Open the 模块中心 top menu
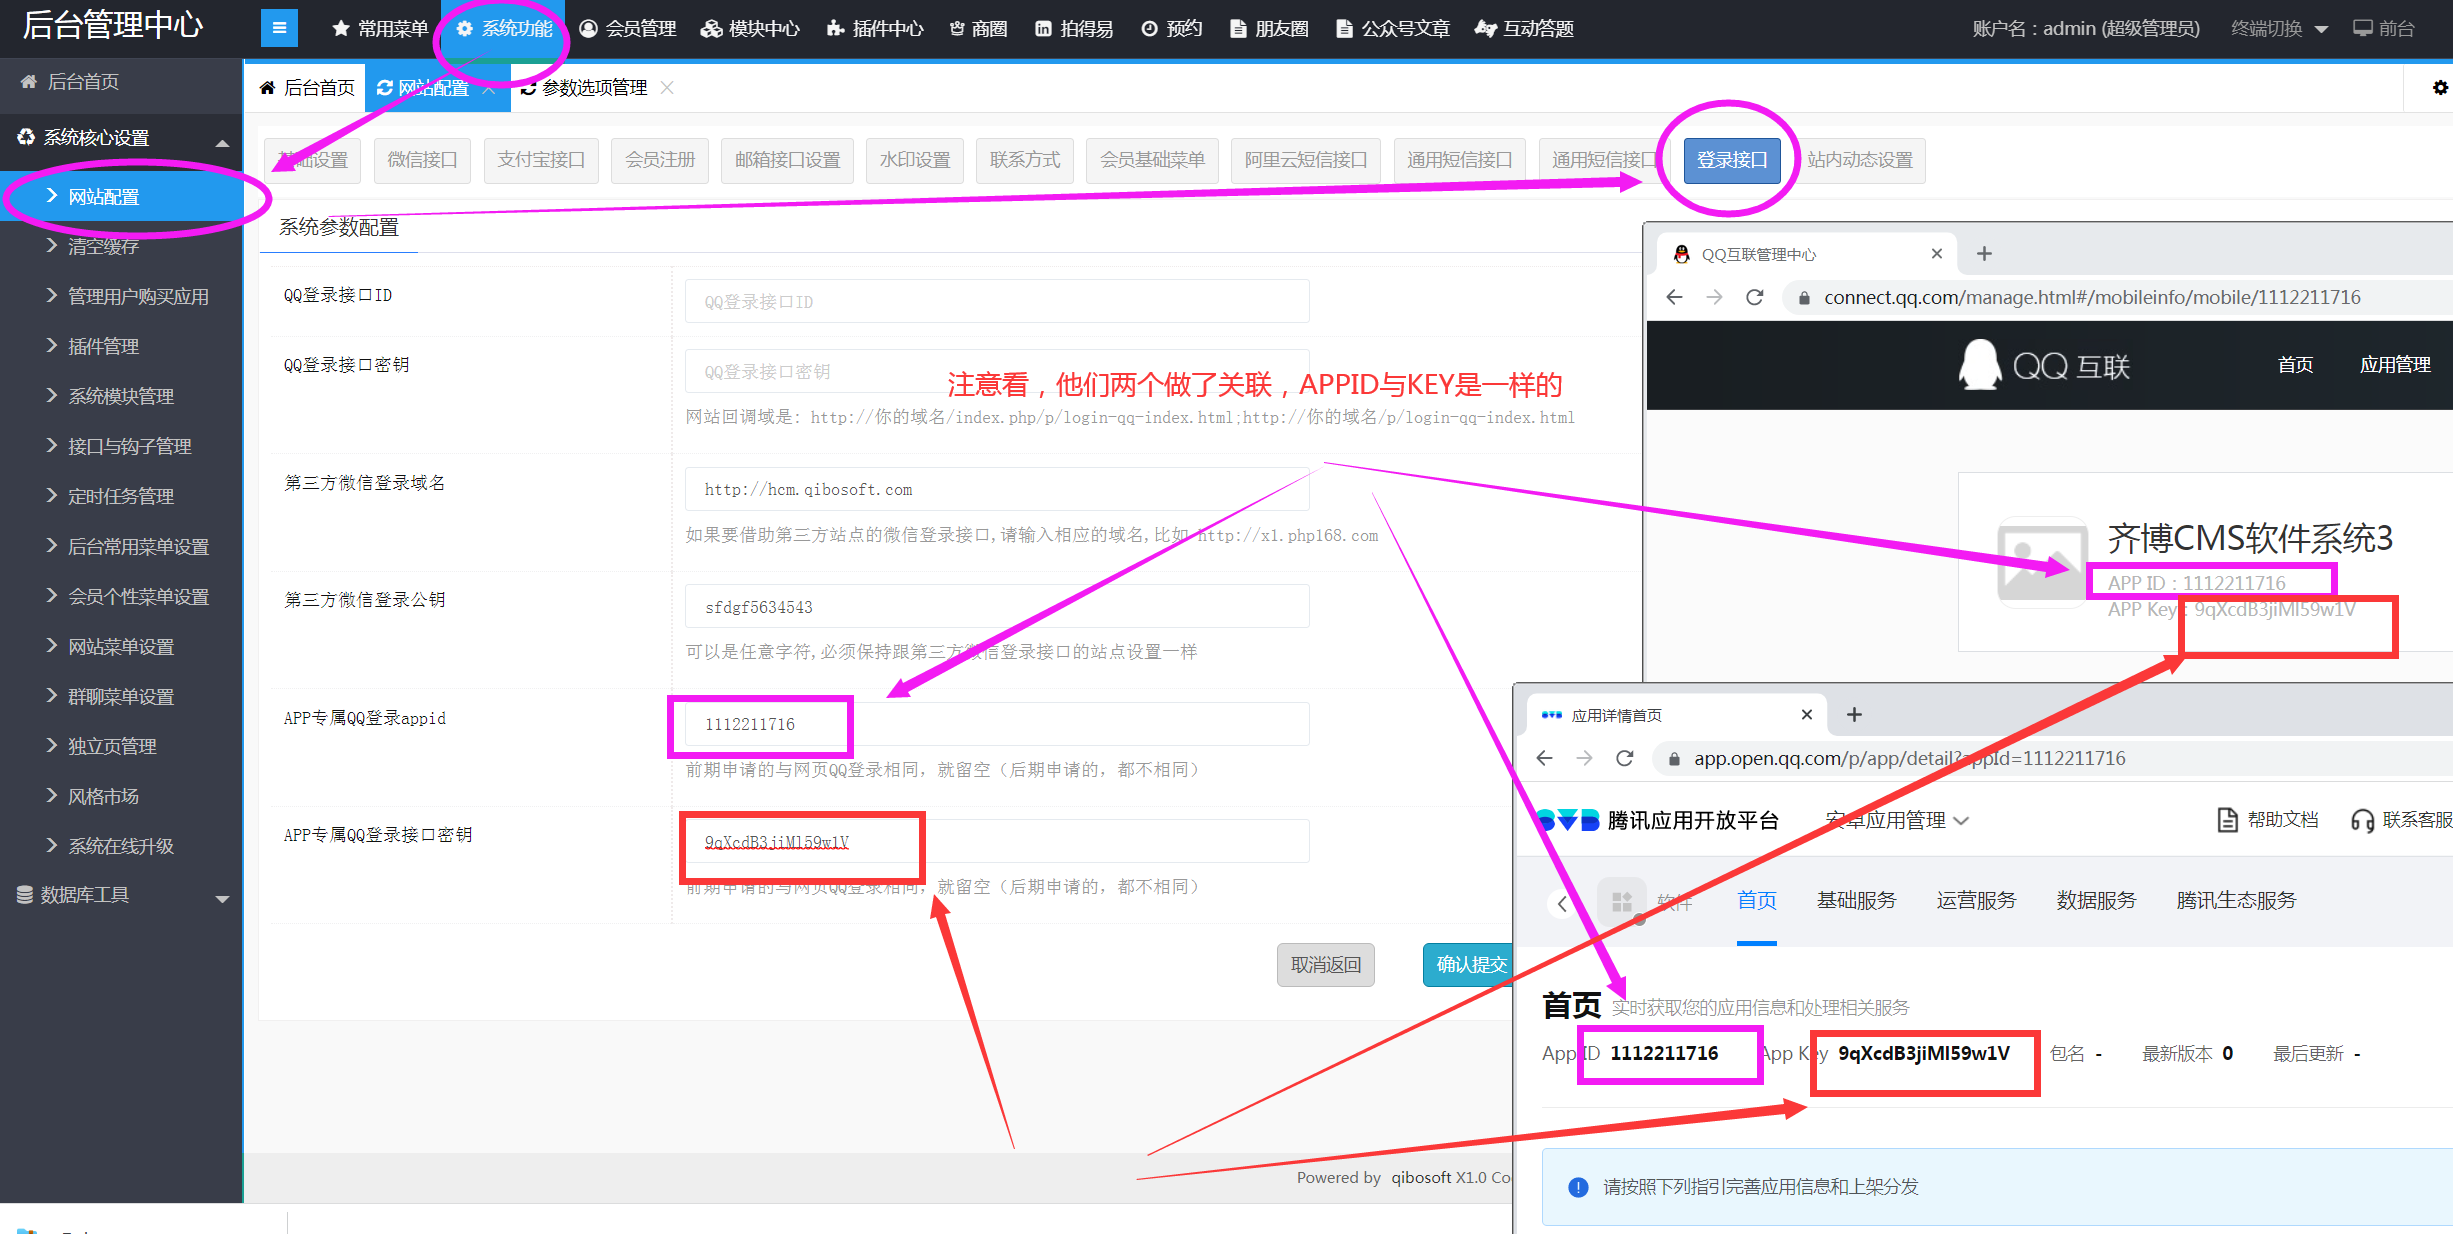This screenshot has height=1234, width=2453. coord(750,29)
